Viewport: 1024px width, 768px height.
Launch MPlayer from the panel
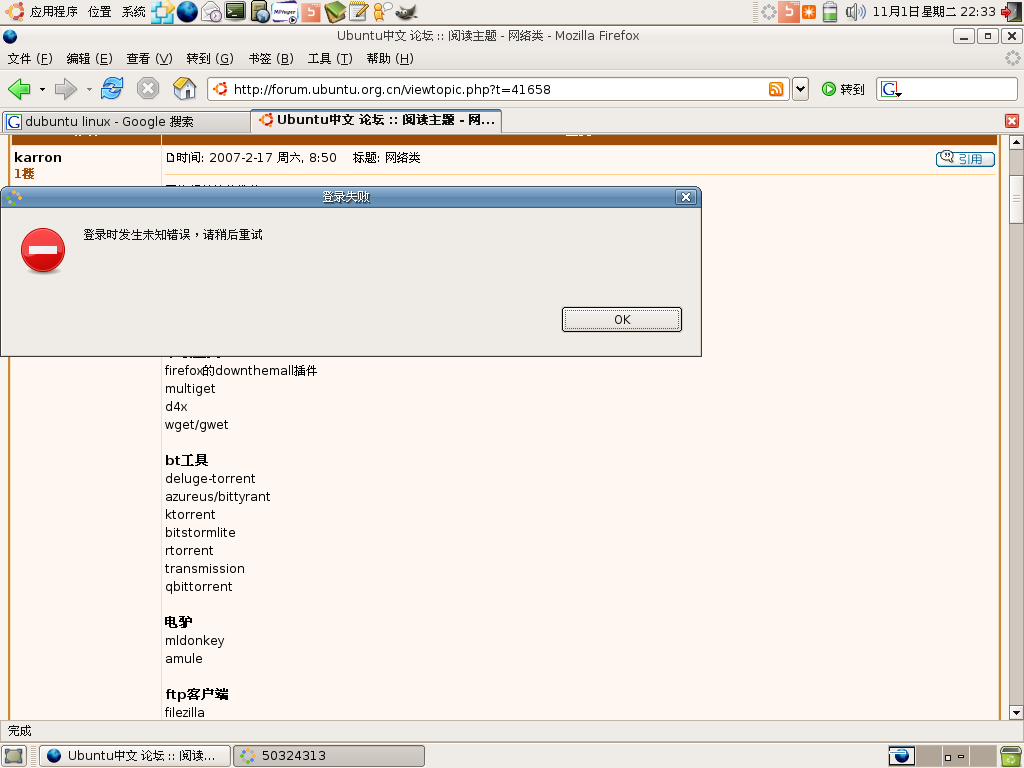285,12
